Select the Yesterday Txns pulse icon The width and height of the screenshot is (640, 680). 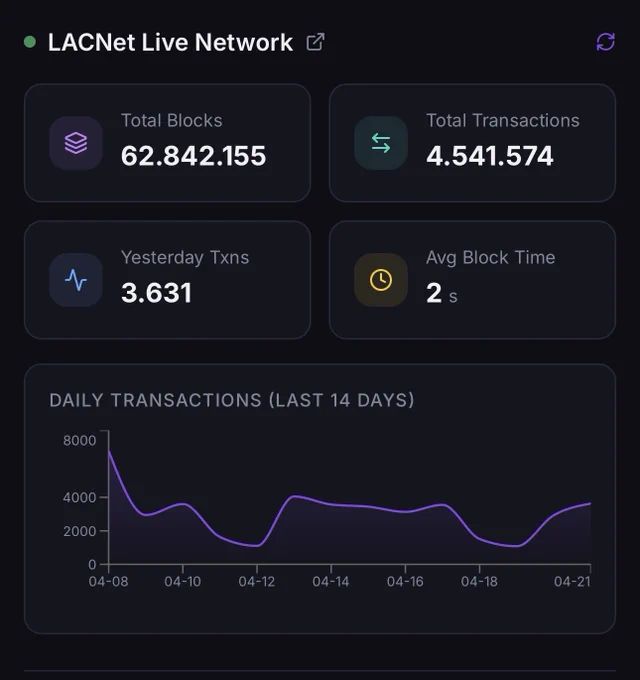click(x=76, y=280)
